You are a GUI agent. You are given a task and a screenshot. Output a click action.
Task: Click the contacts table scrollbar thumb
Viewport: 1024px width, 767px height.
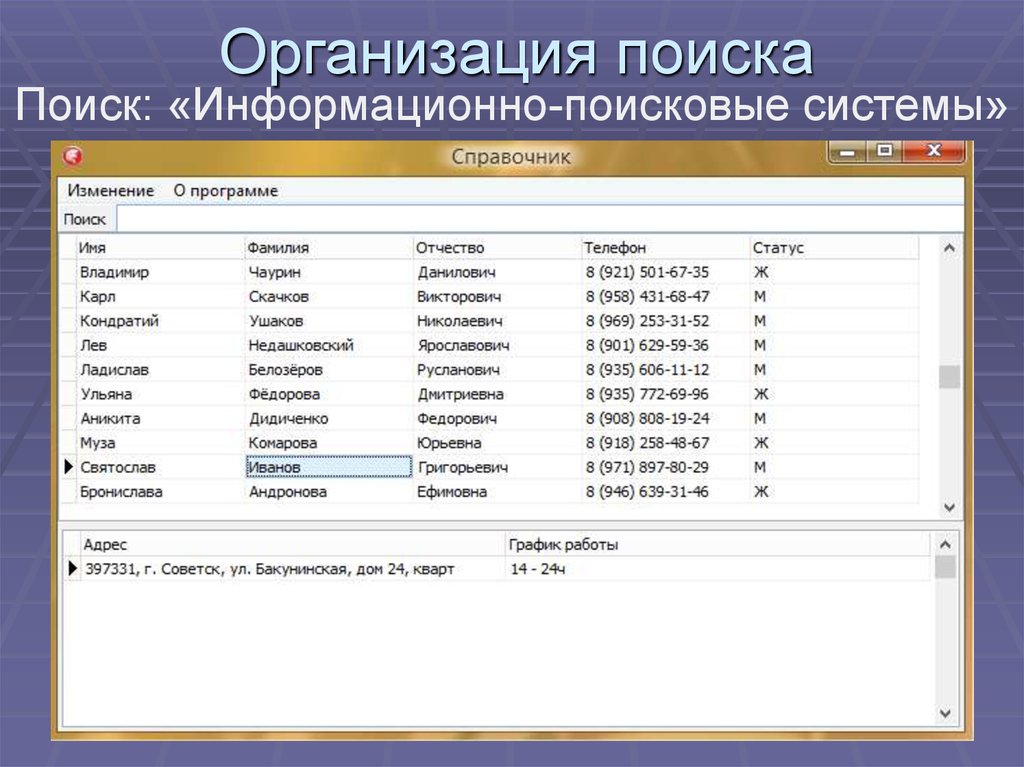[949, 377]
